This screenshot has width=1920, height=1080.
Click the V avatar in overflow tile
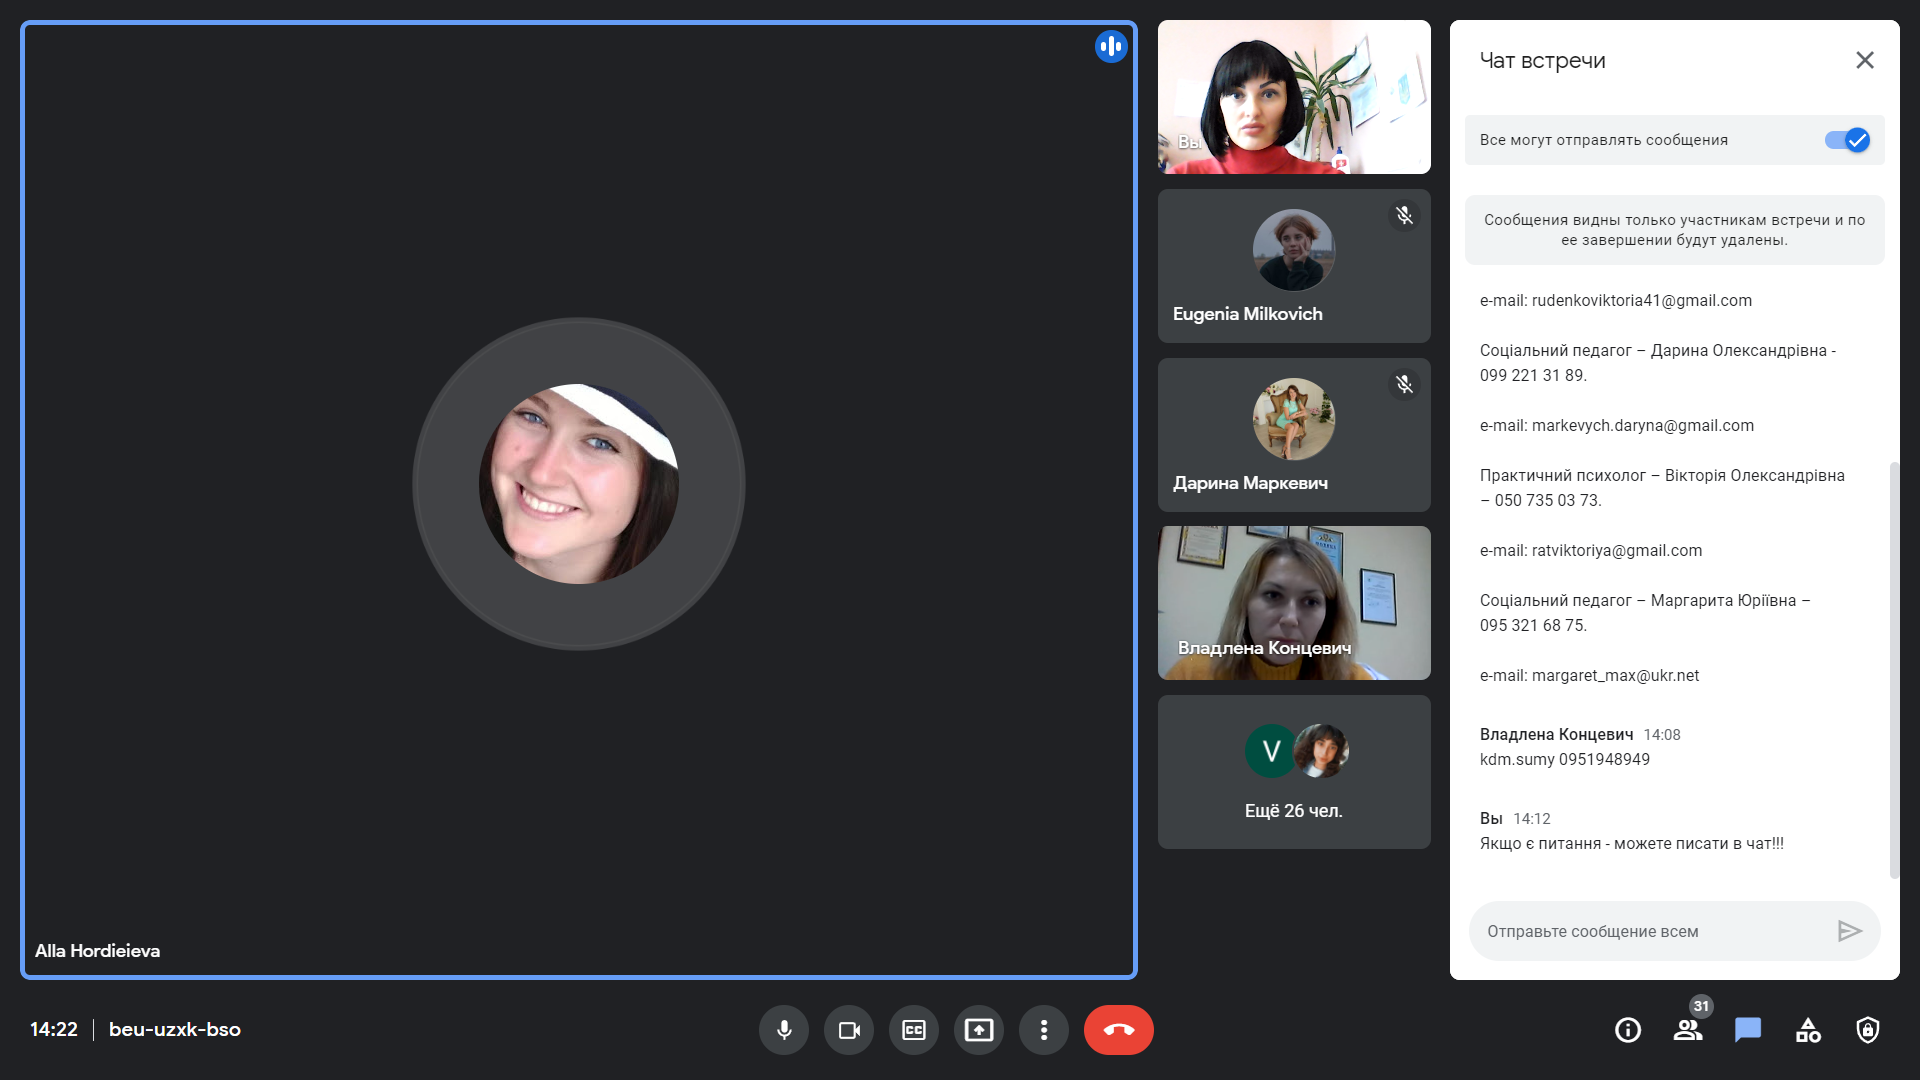(1271, 751)
